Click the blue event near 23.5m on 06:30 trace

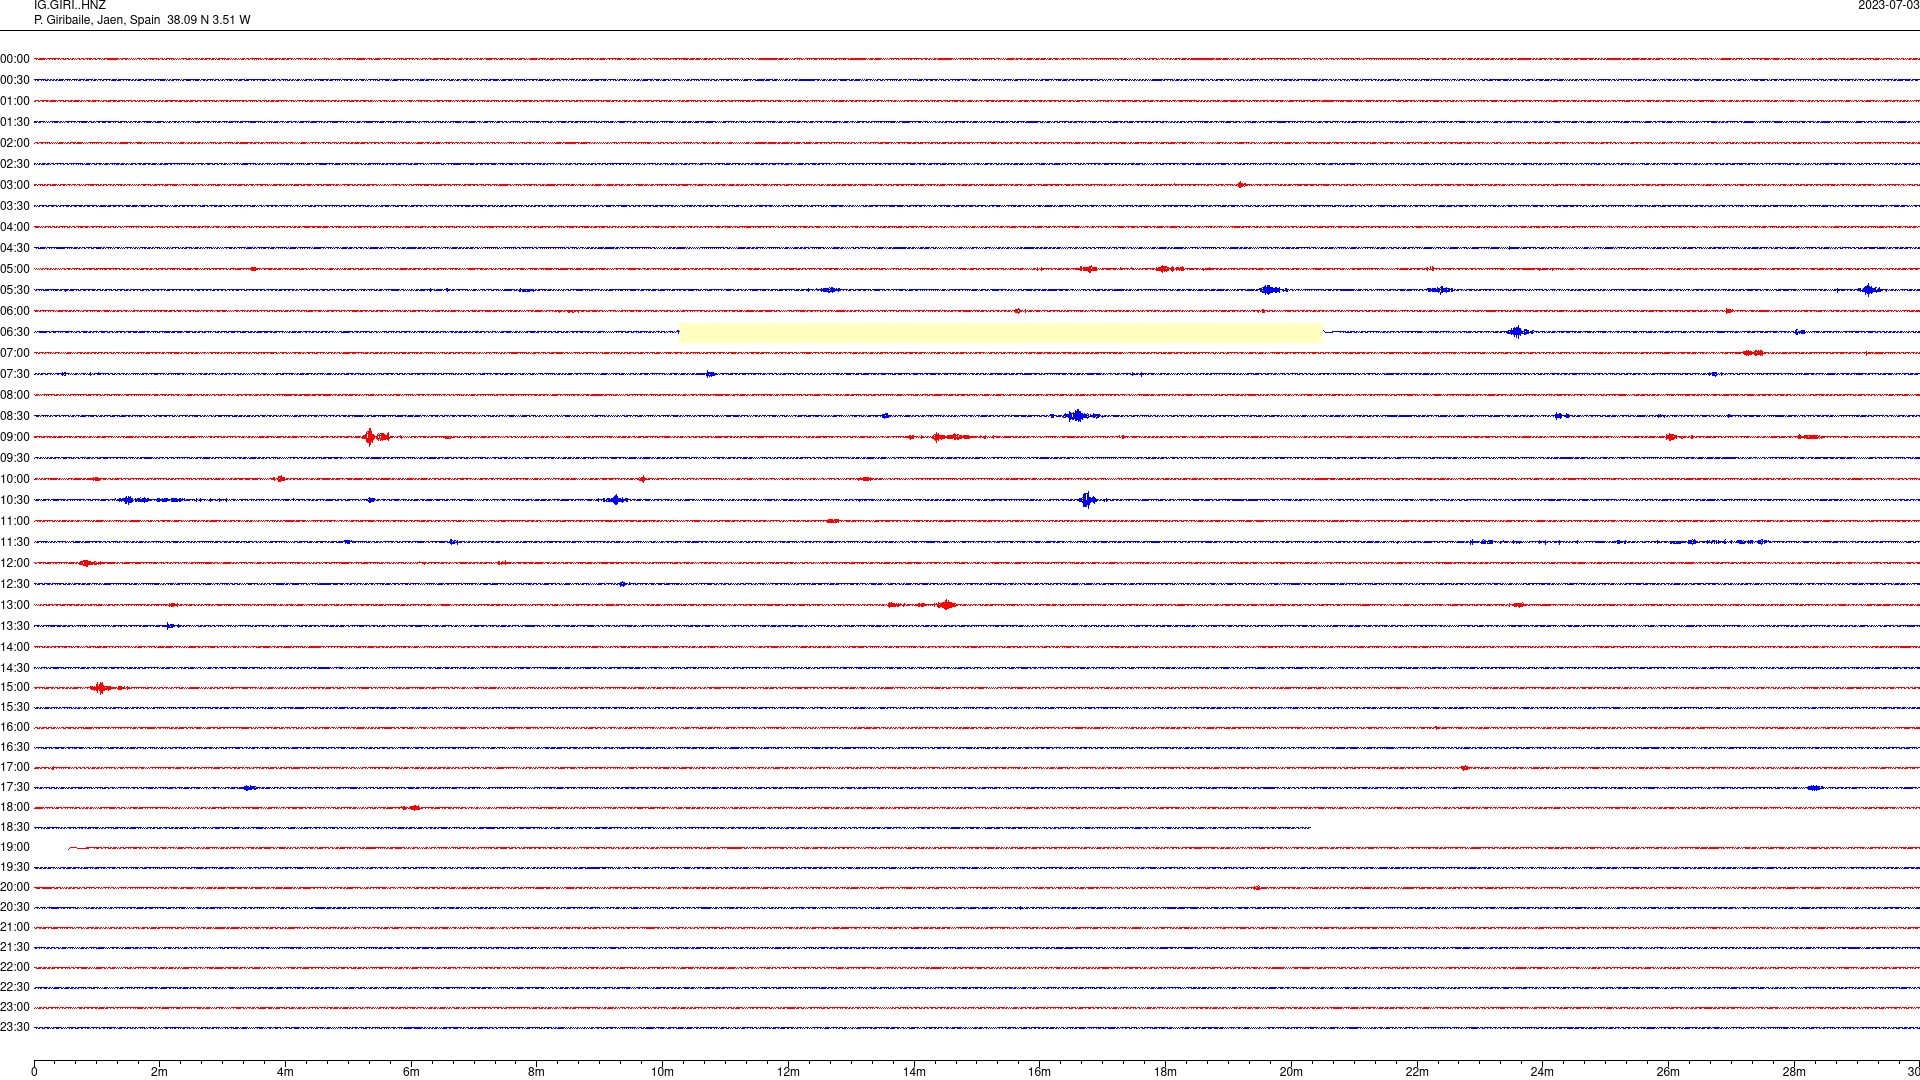pos(1519,332)
